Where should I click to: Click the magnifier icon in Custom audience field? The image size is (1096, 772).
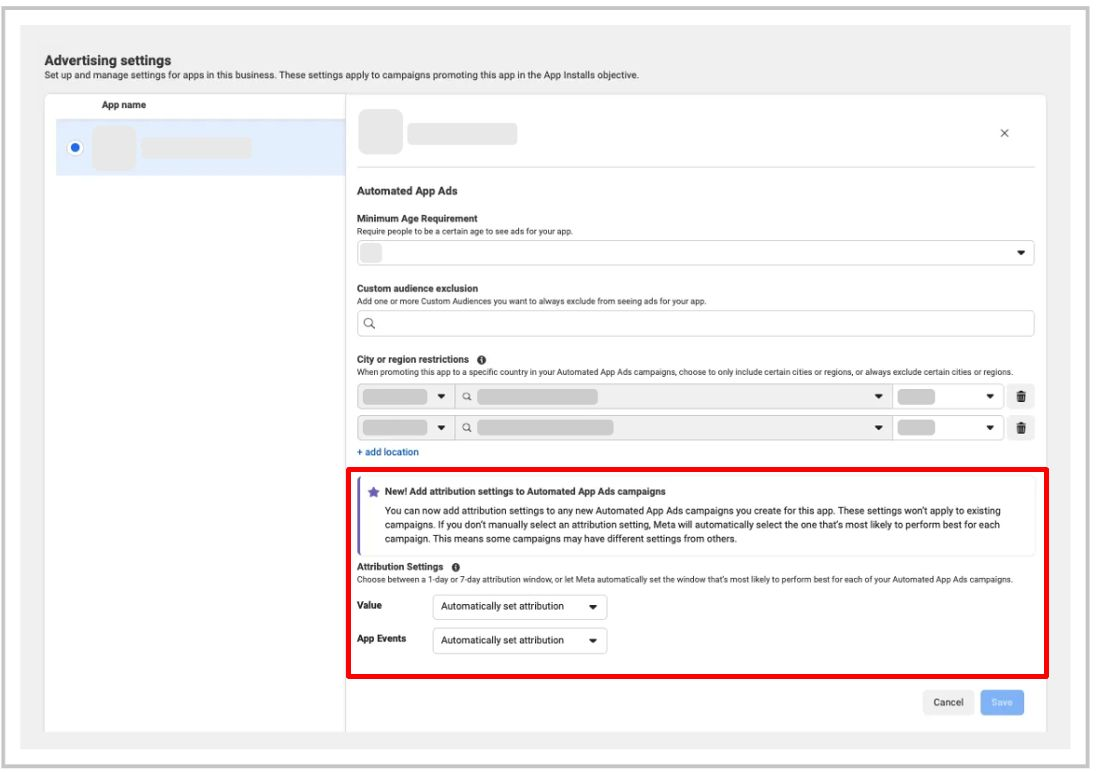click(369, 323)
